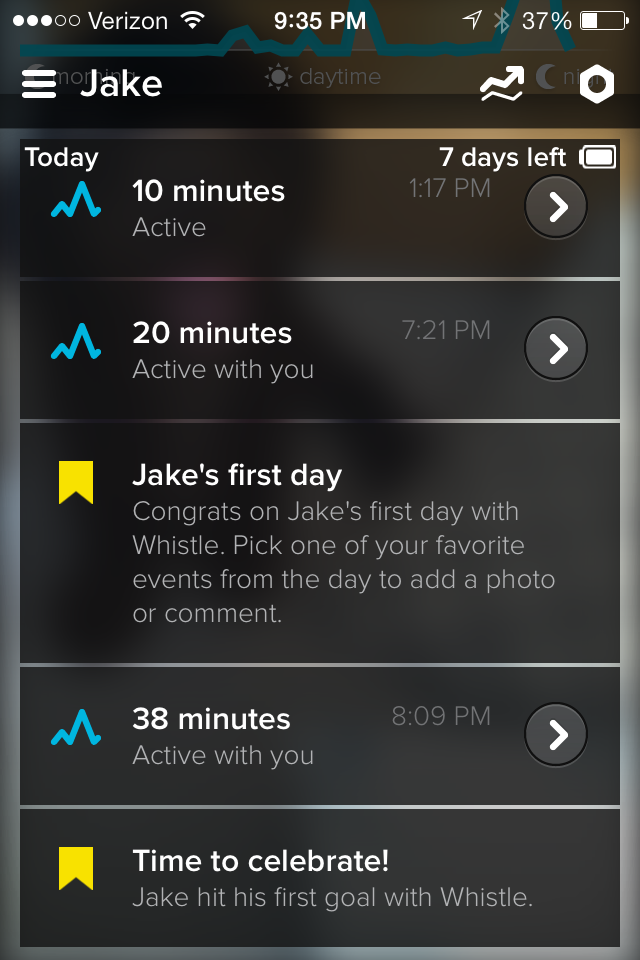Expand the 20 minutes entry arrow
This screenshot has height=960, width=640.
[x=556, y=348]
